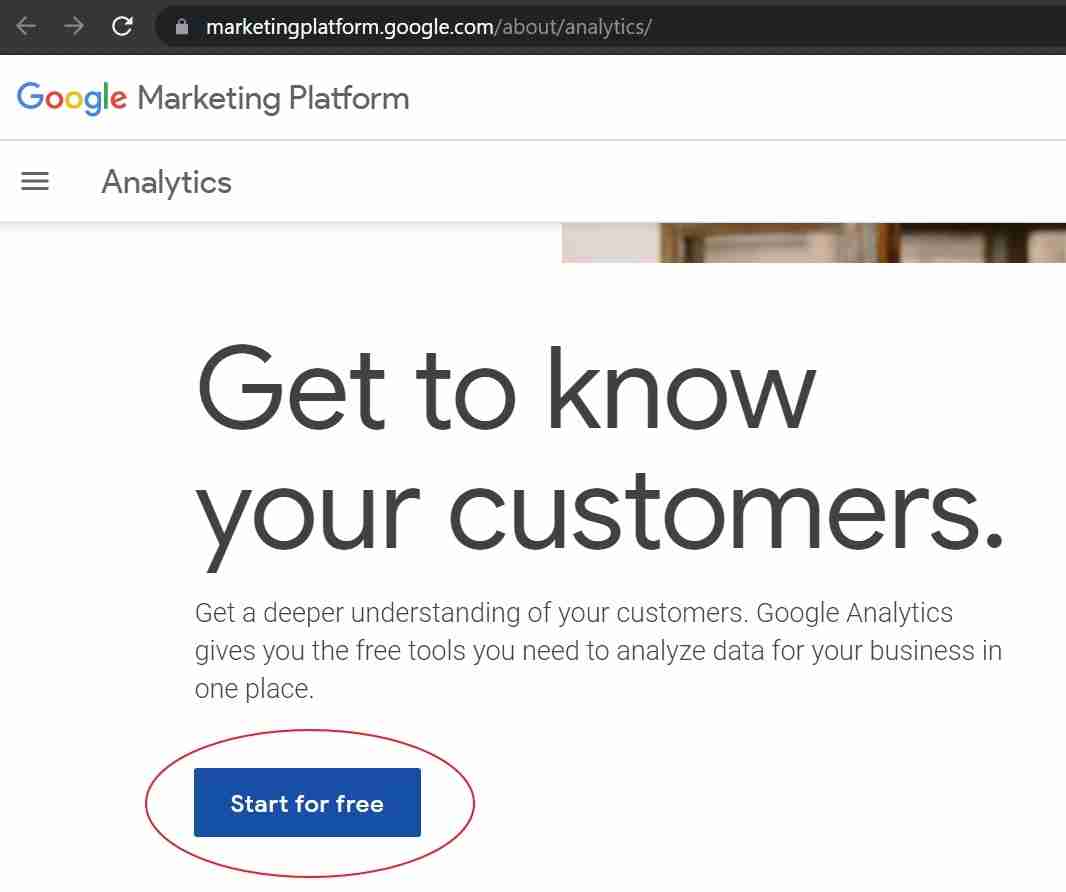Image resolution: width=1066 pixels, height=892 pixels.
Task: Click the /about/analytics/ path in the URL
Action: click(x=573, y=27)
